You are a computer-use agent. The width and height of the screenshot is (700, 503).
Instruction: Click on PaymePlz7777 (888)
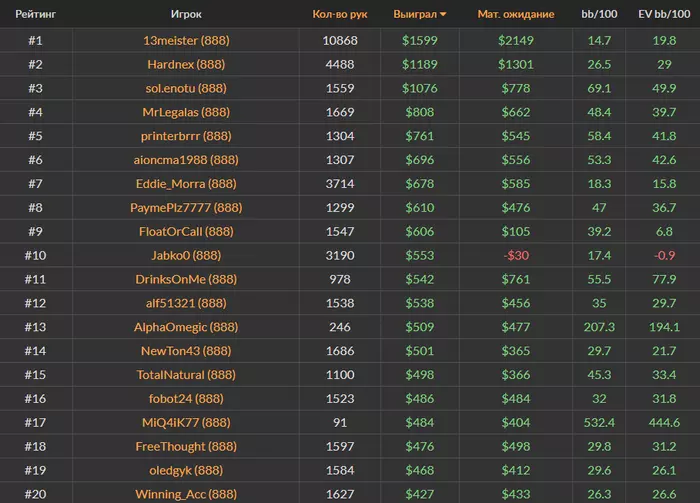tap(185, 208)
